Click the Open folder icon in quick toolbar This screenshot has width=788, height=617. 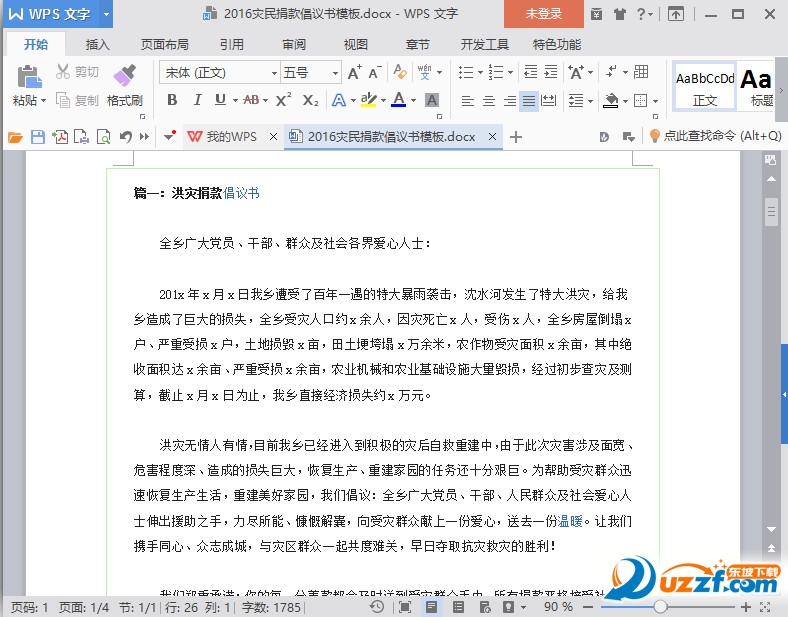[x=16, y=137]
